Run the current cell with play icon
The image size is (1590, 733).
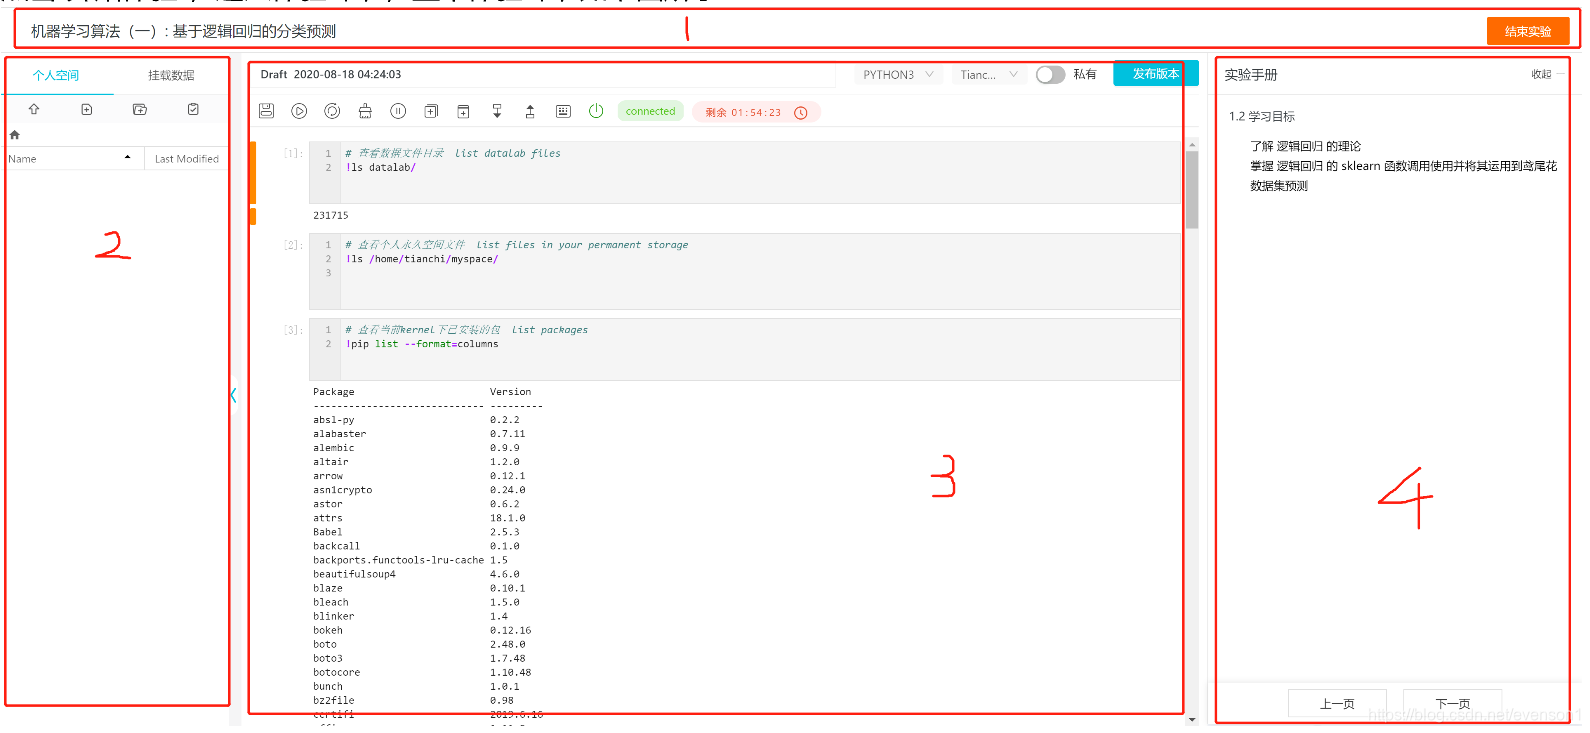click(x=299, y=111)
